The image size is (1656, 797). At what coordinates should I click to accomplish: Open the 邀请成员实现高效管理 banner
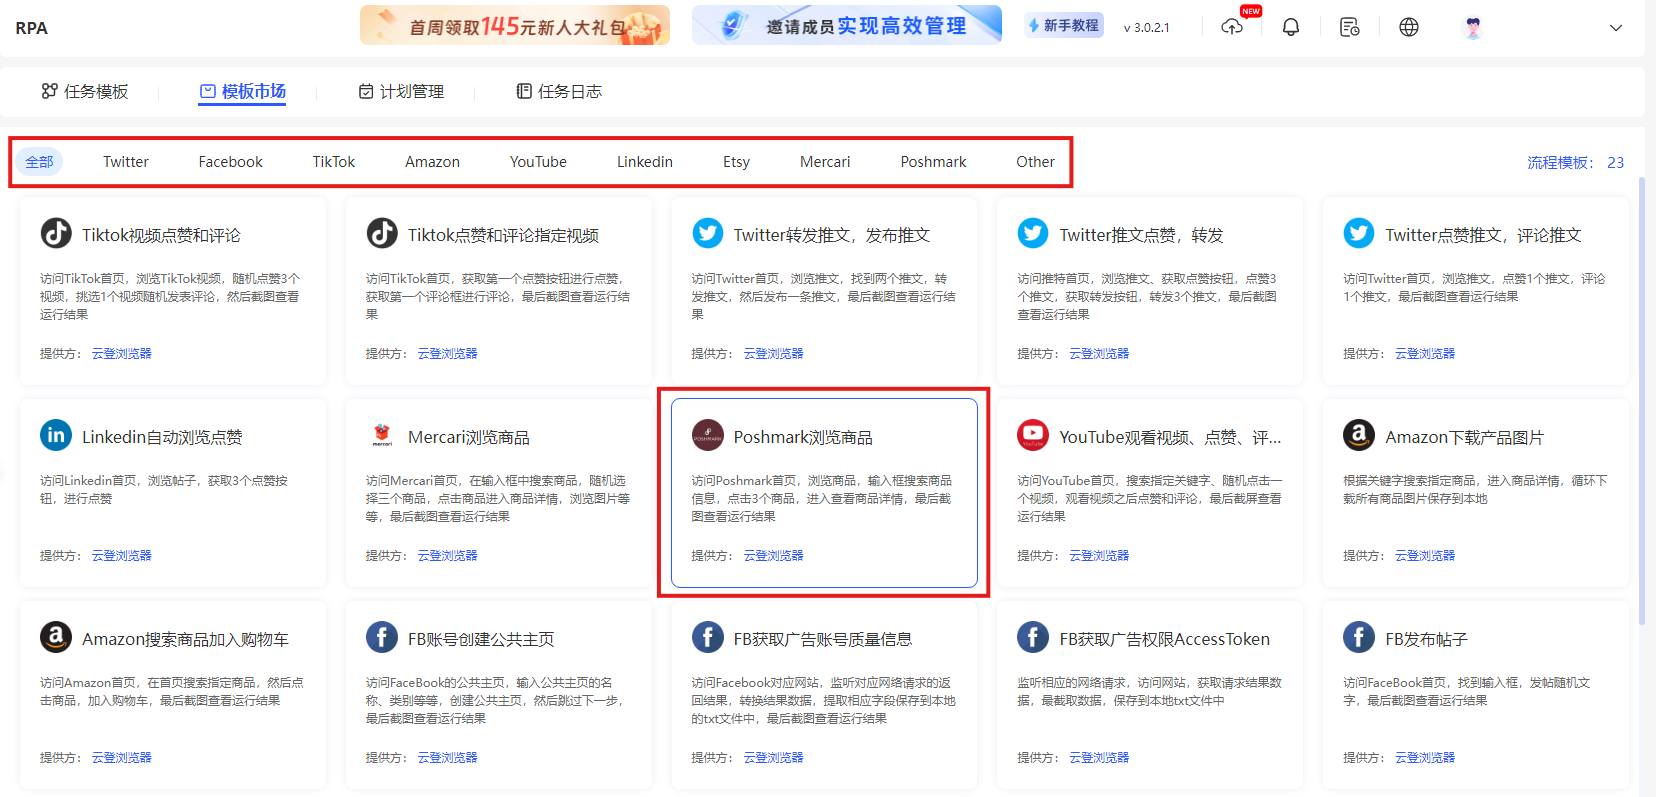tap(847, 26)
